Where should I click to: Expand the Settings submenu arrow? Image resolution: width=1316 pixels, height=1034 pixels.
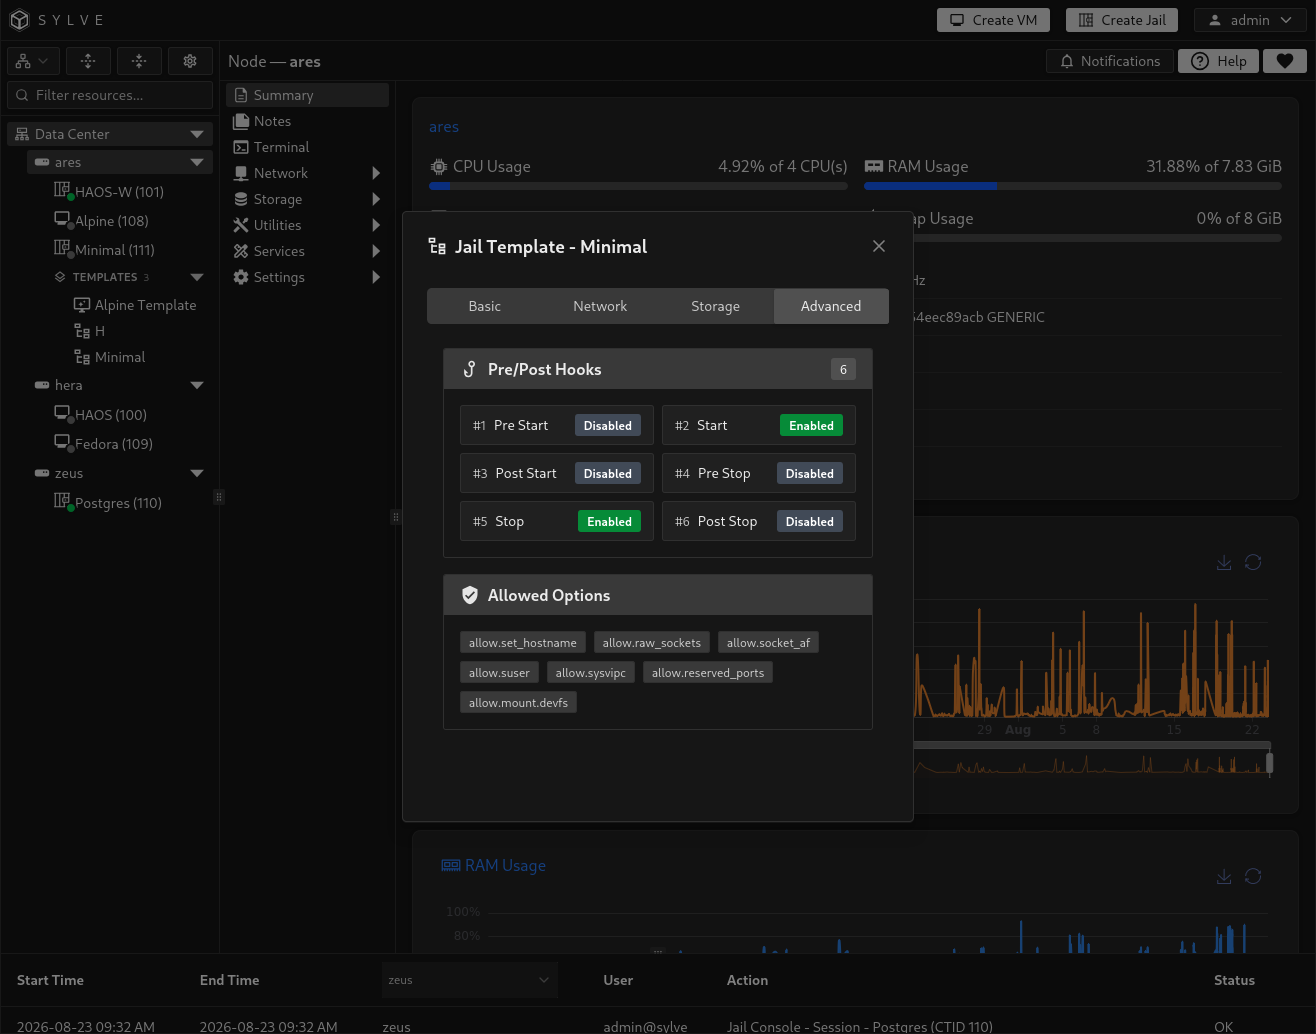pyautogui.click(x=376, y=277)
